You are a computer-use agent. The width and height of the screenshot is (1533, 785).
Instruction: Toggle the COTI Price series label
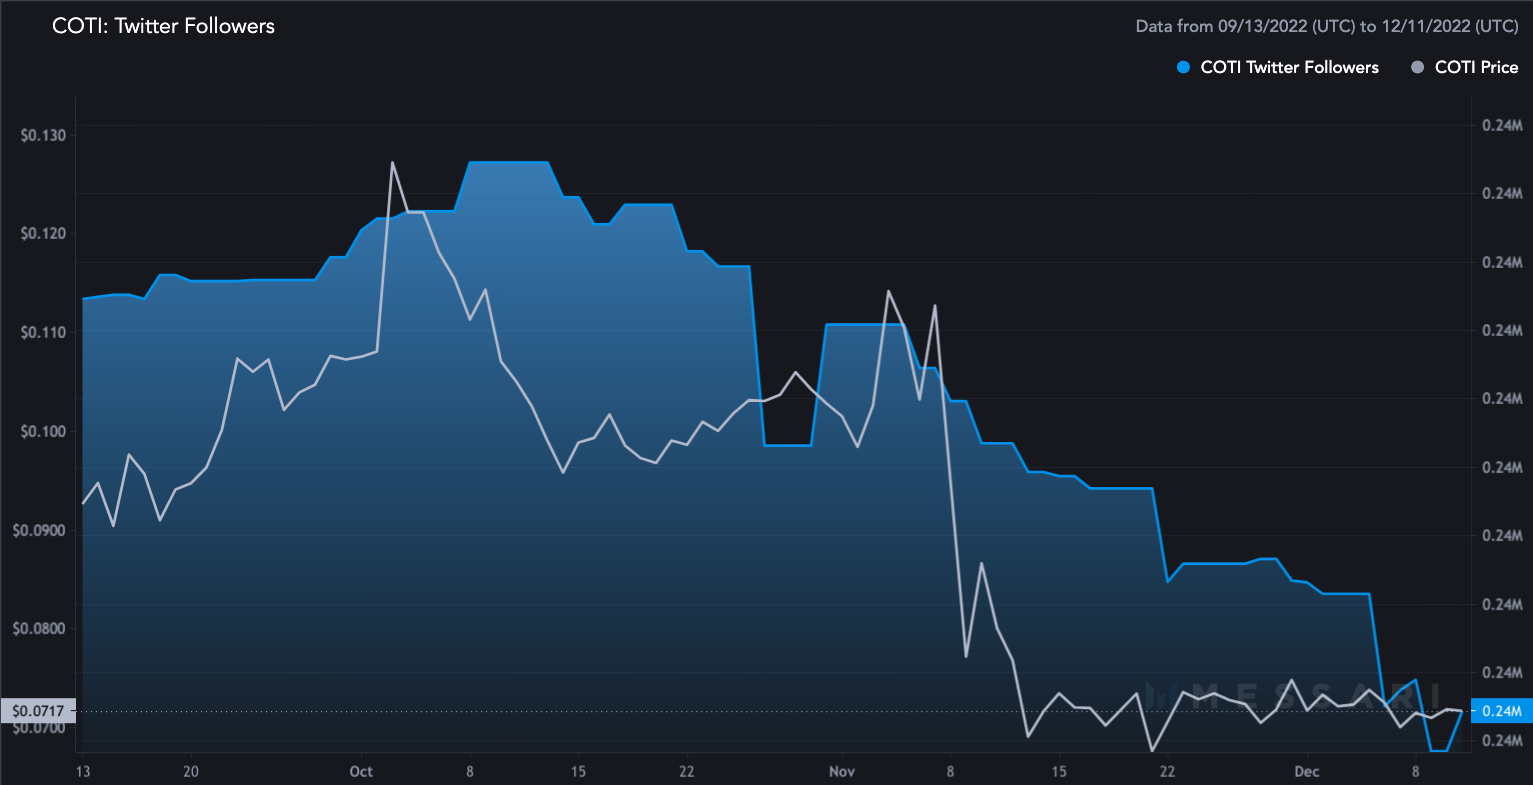[x=1476, y=67]
